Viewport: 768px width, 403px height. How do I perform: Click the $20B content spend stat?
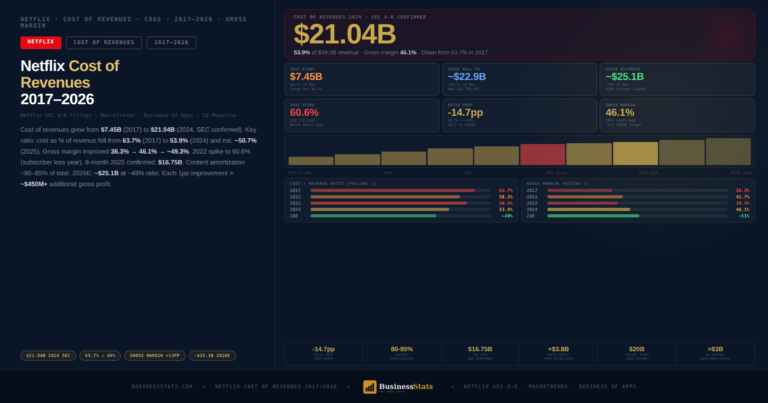(637, 354)
